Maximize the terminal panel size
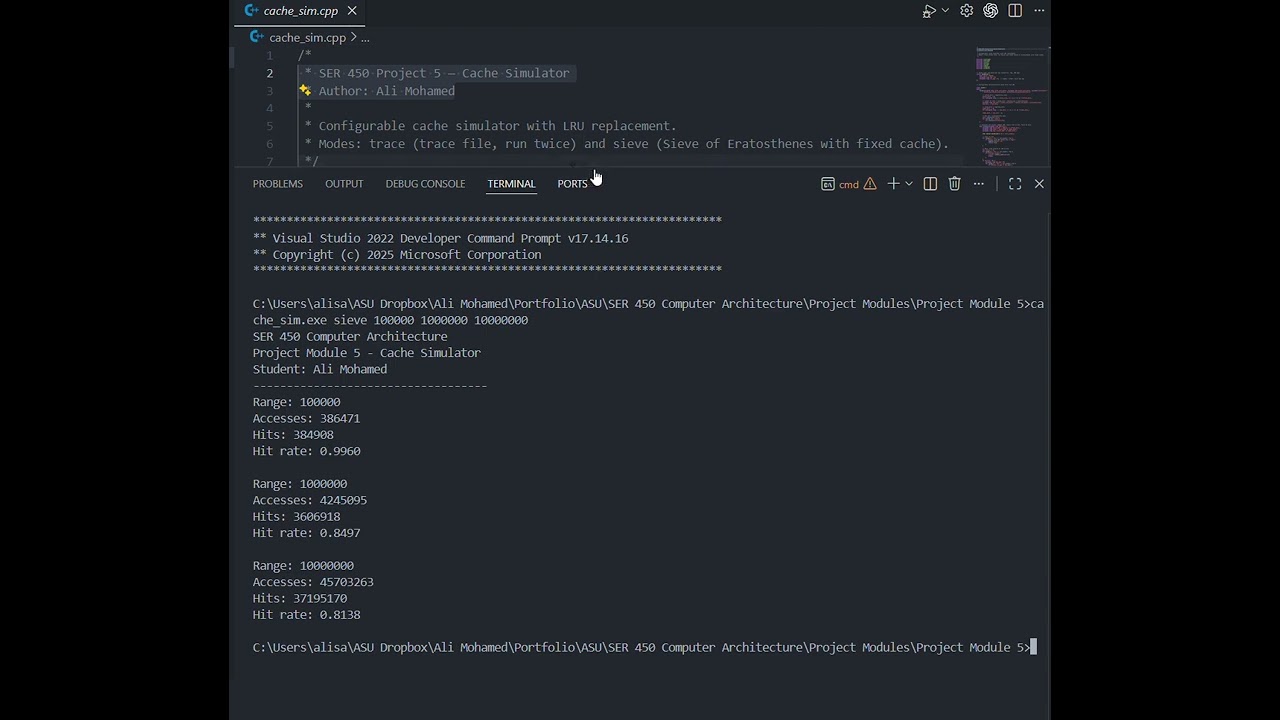This screenshot has width=1280, height=720. tap(1015, 184)
